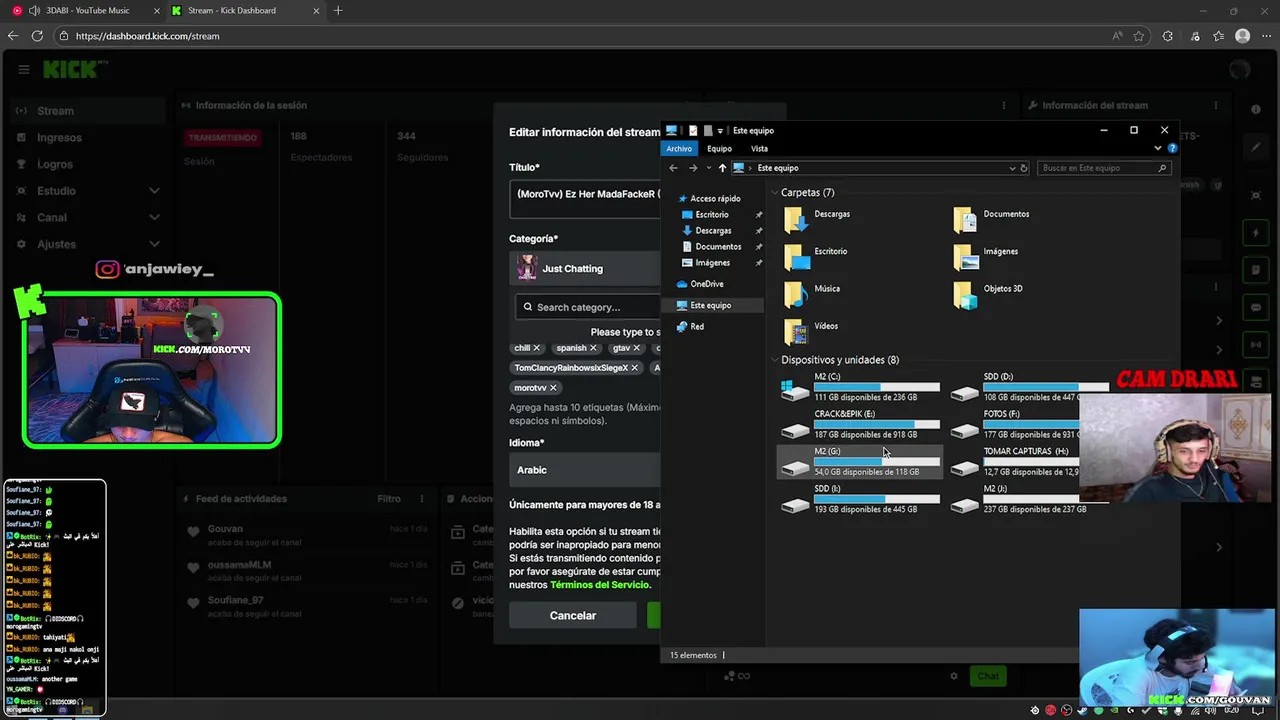This screenshot has width=1280, height=720.
Task: Select the FOTOS (F:) drive
Action: point(1014,424)
